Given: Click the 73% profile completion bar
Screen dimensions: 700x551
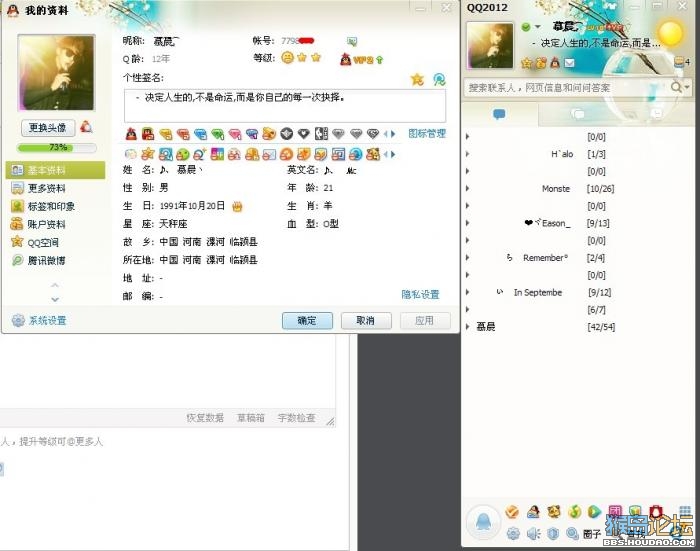Looking at the screenshot, I should [56, 147].
